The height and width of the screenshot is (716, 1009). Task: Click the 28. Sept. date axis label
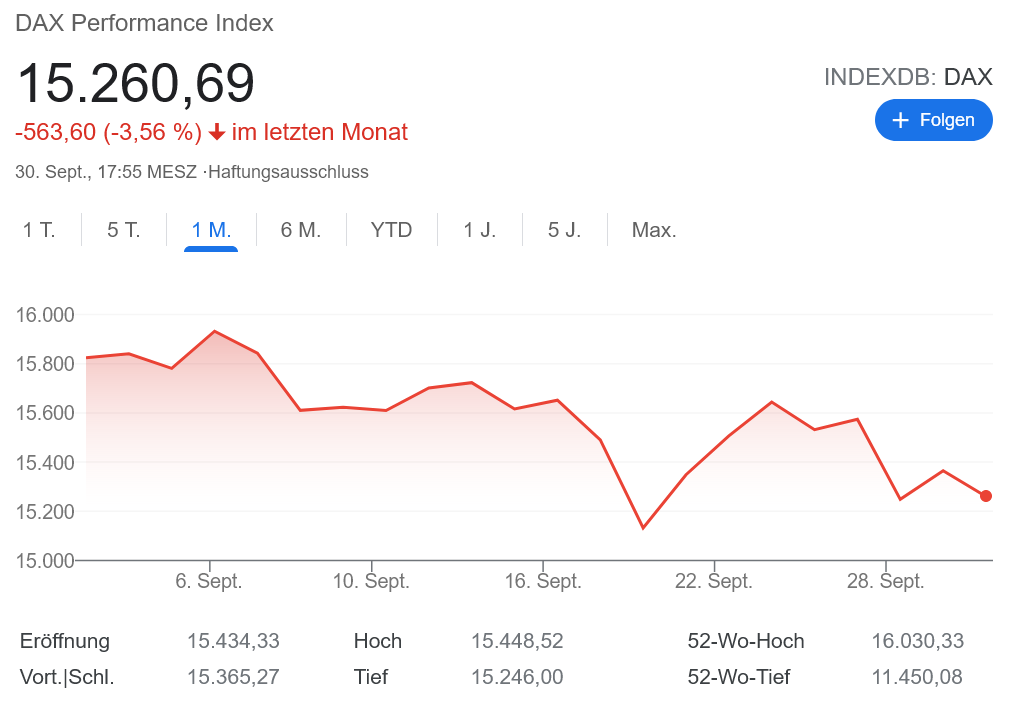pos(885,582)
